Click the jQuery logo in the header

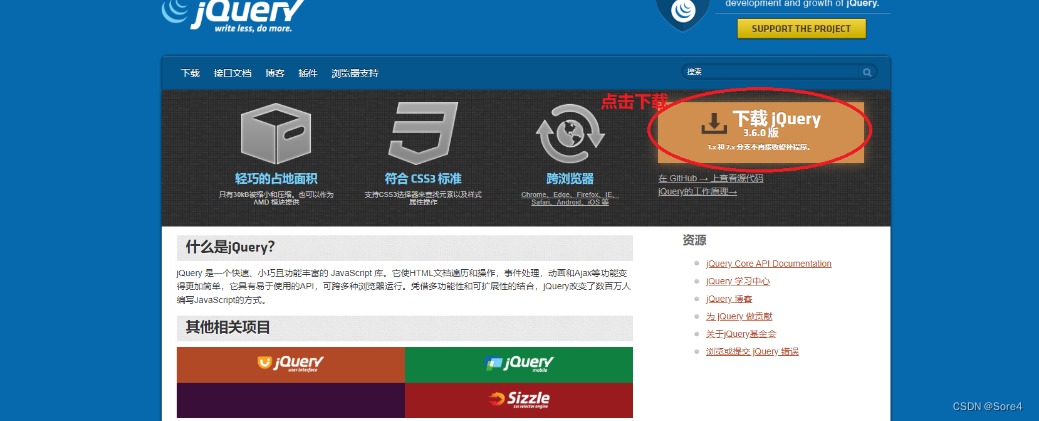[233, 15]
